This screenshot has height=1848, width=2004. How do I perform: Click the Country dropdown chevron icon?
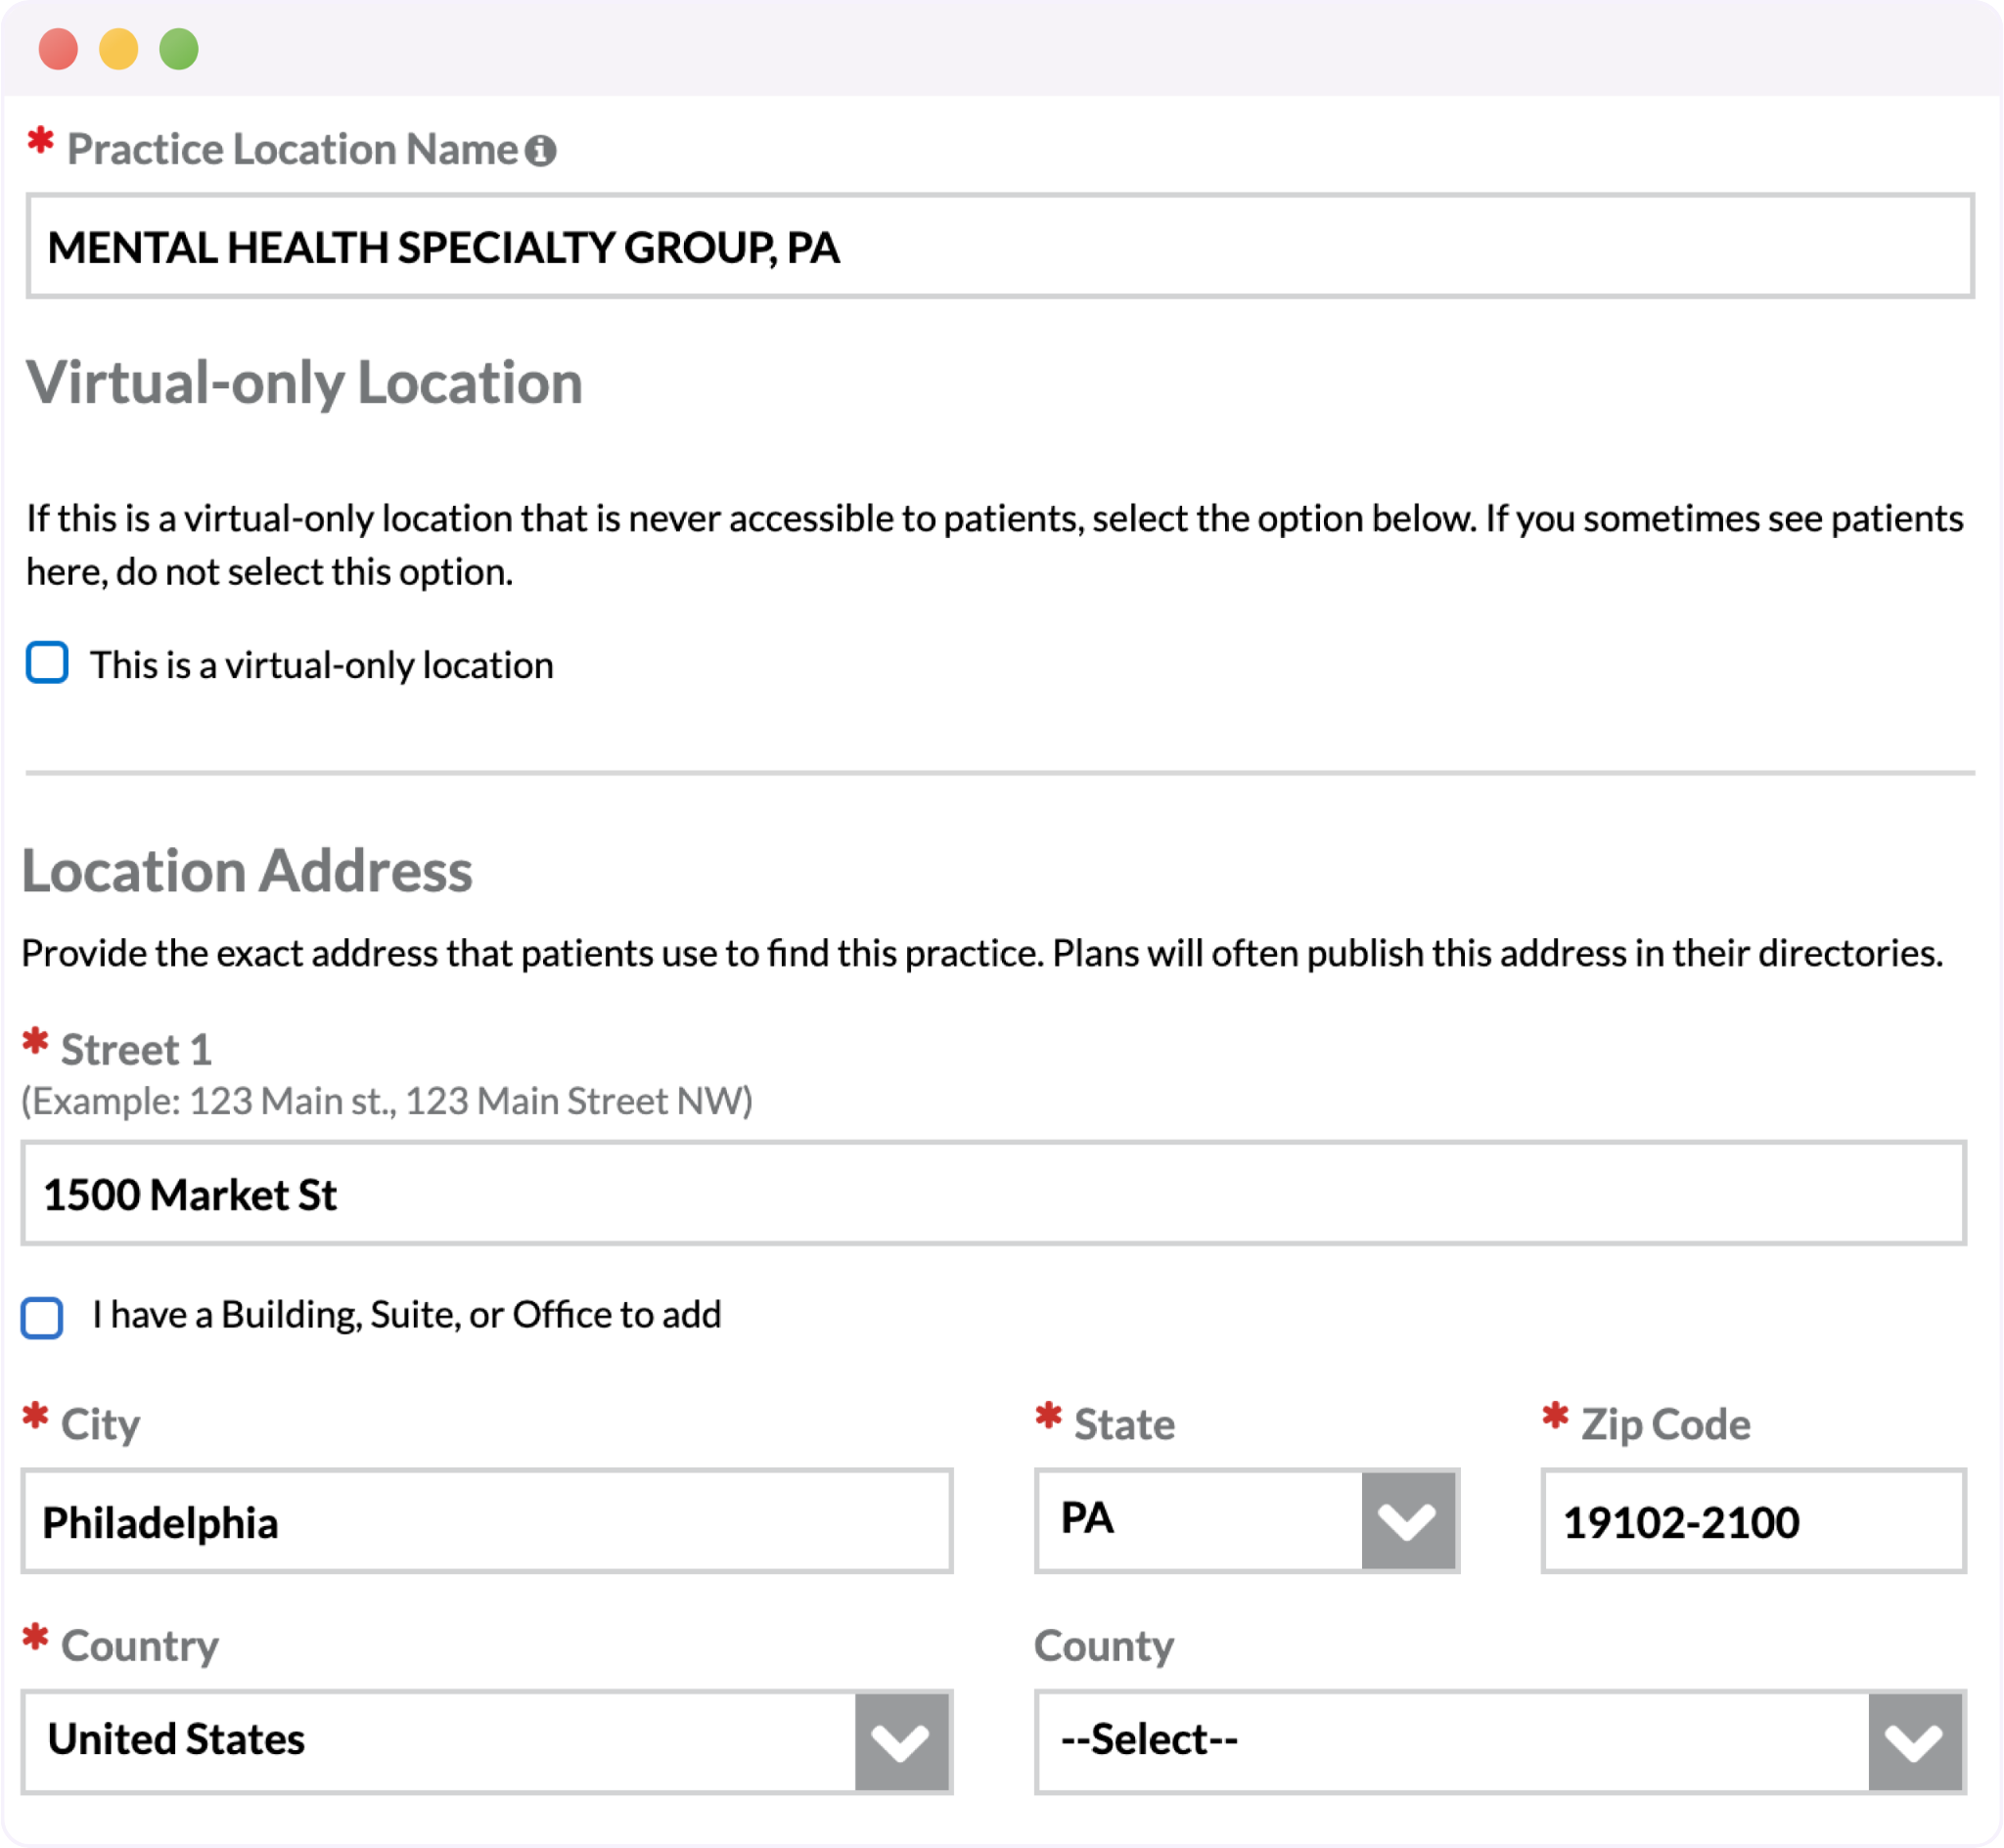pos(901,1742)
